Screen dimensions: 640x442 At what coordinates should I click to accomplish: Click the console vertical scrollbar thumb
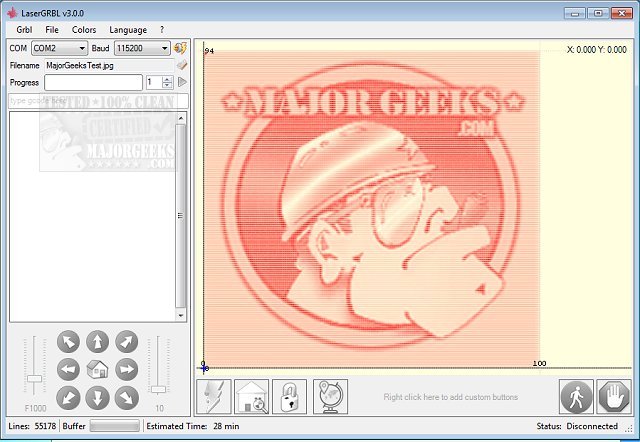pyautogui.click(x=180, y=216)
